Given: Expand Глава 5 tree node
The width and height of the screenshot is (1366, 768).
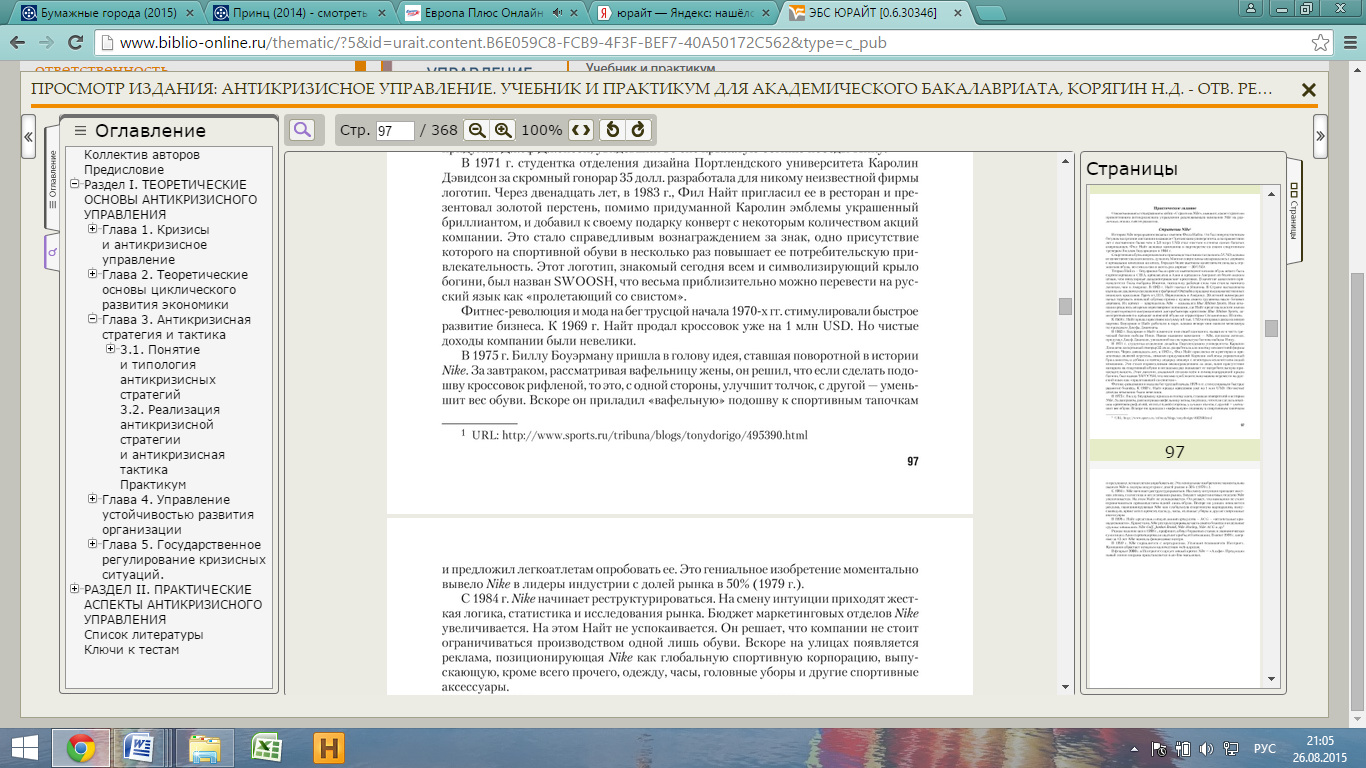Looking at the screenshot, I should coord(93,545).
